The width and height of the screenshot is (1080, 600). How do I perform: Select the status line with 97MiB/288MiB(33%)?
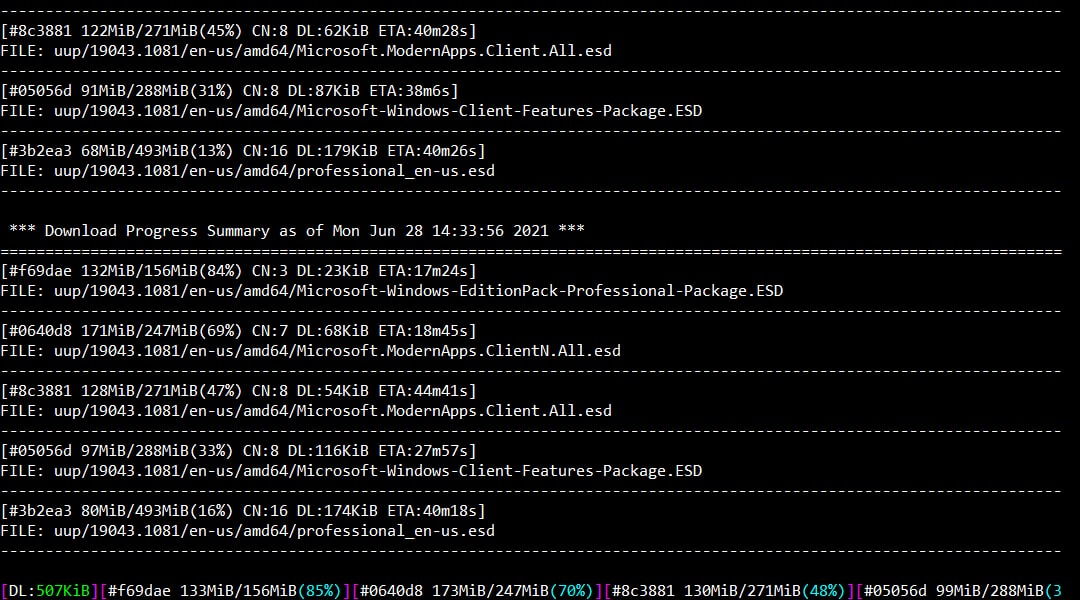tap(238, 451)
